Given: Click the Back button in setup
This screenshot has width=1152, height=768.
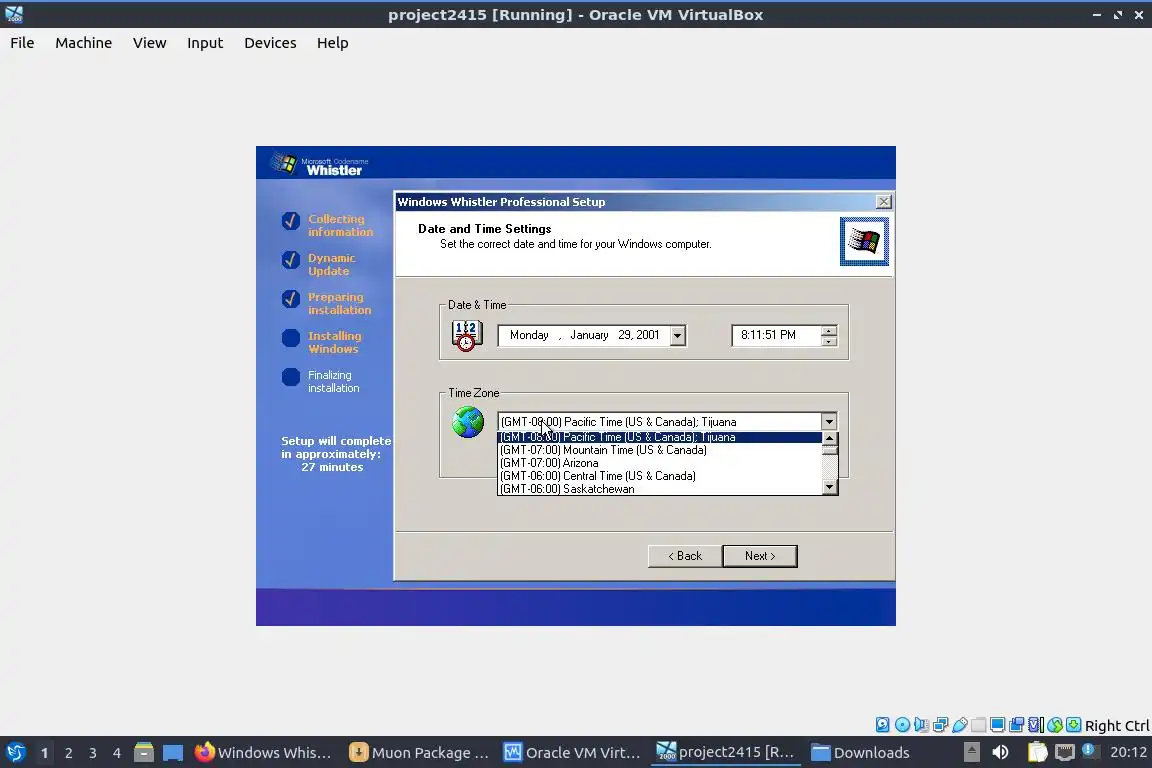Looking at the screenshot, I should (x=685, y=556).
